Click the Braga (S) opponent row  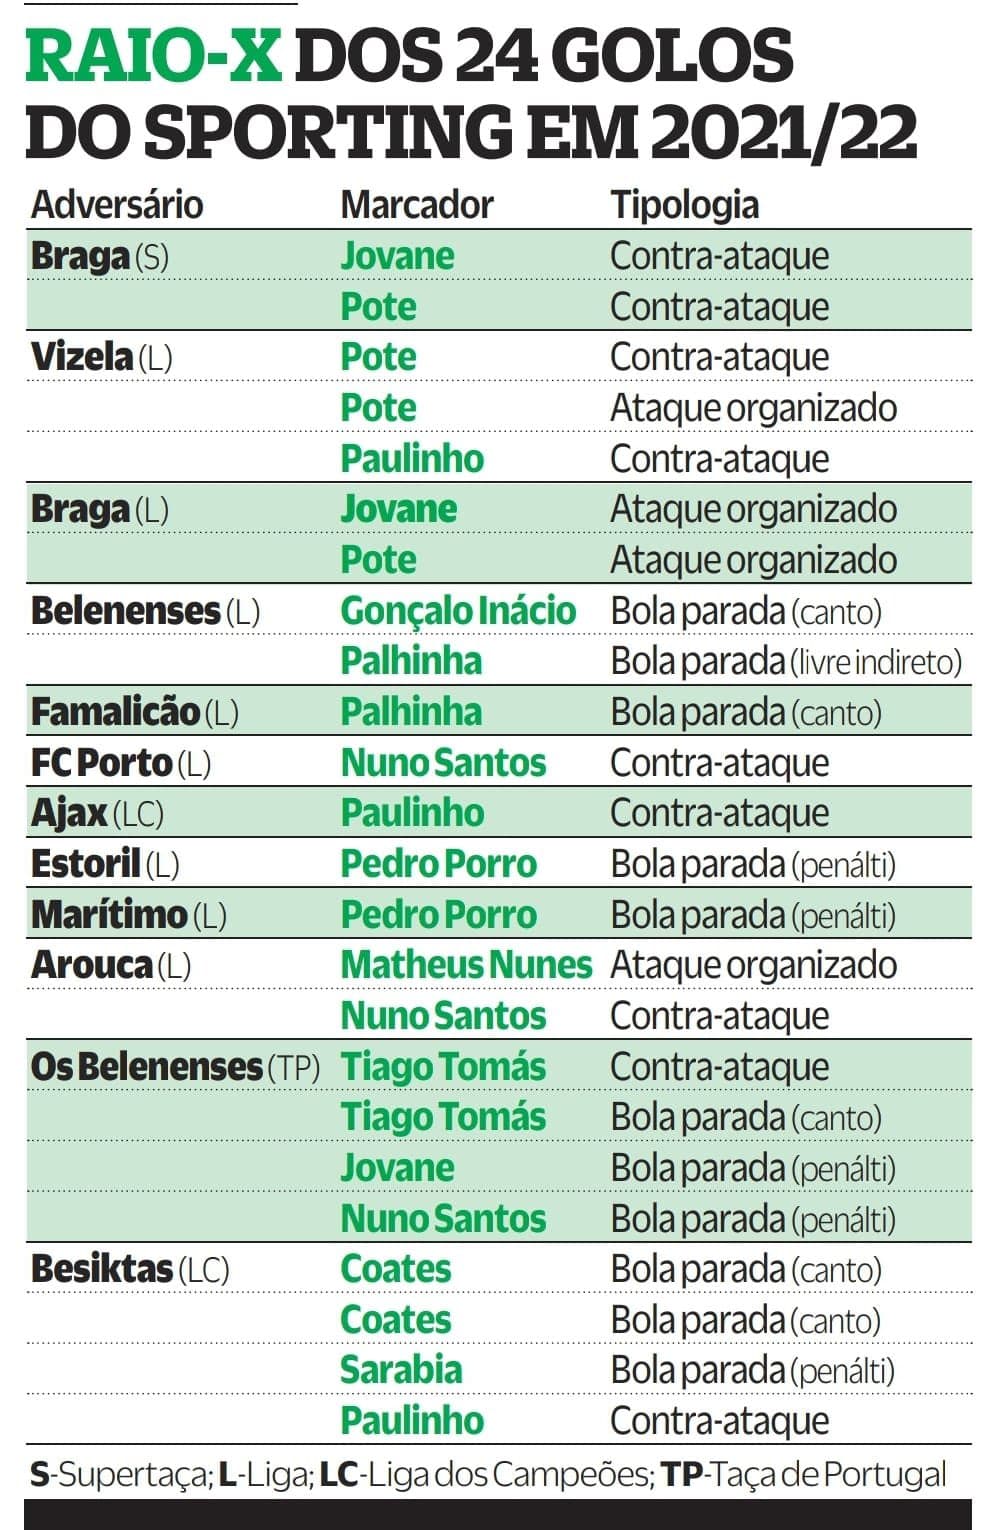[499, 256]
